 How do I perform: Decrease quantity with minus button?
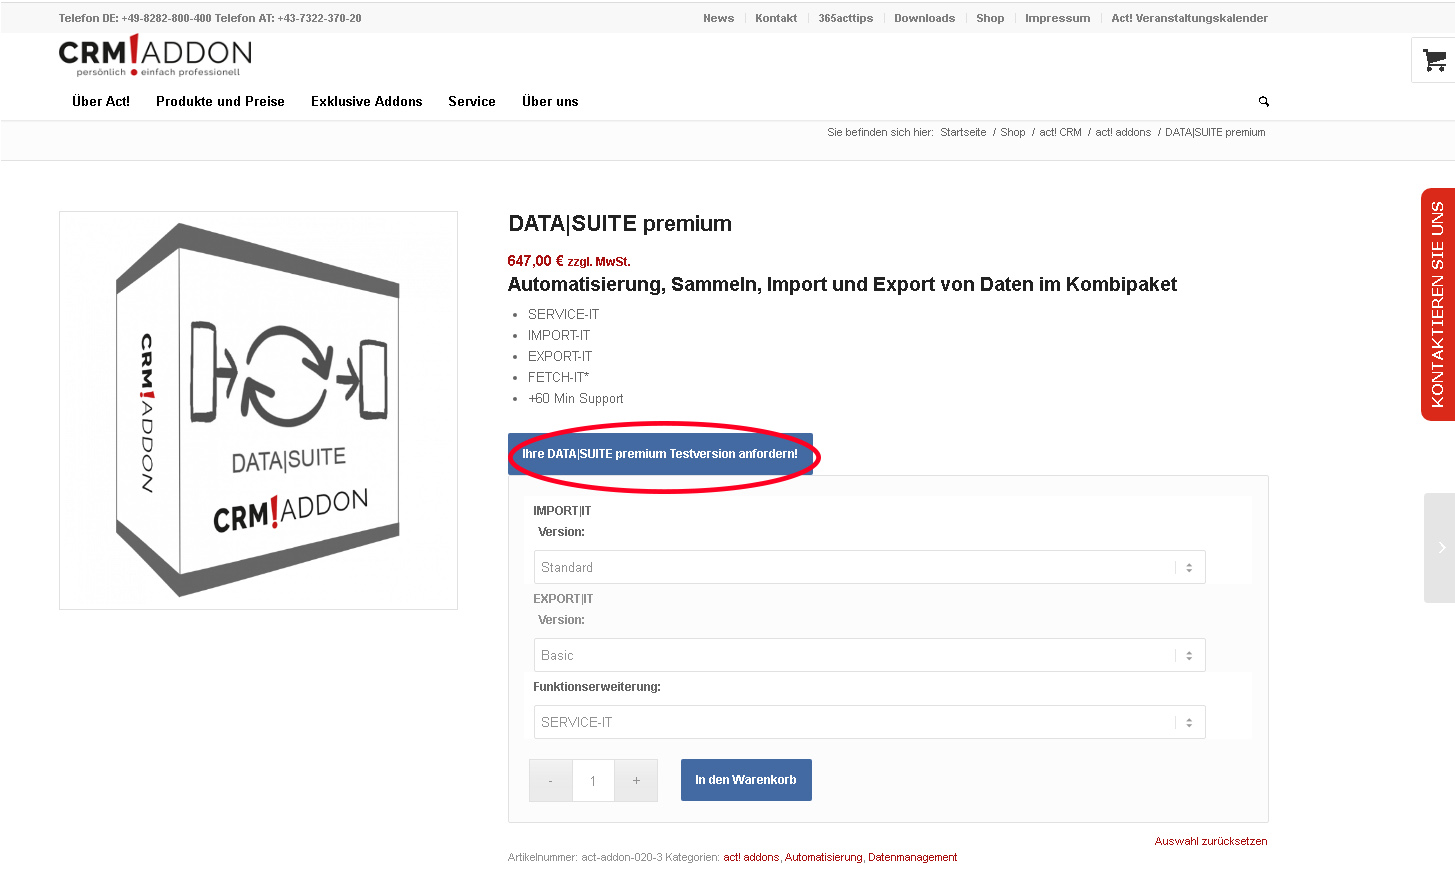click(550, 781)
